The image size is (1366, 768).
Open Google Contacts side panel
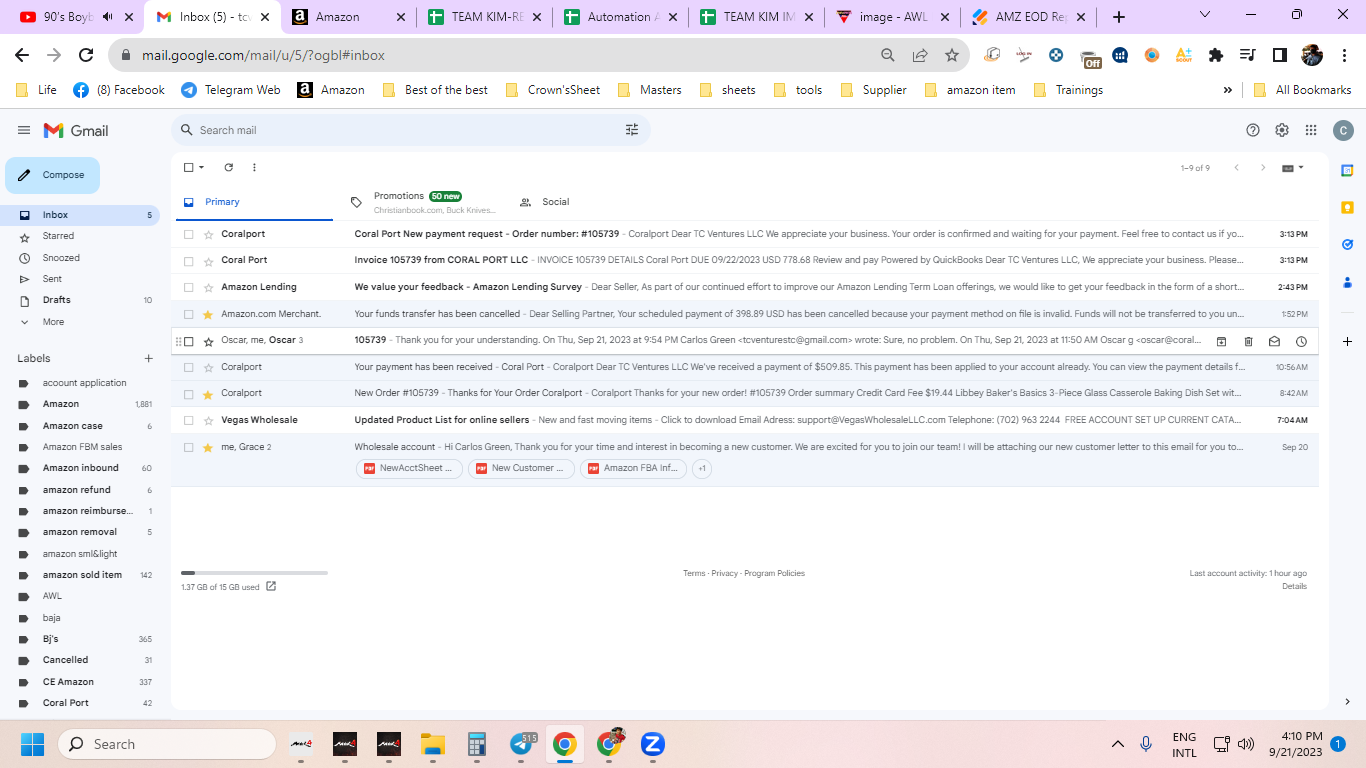tap(1347, 281)
